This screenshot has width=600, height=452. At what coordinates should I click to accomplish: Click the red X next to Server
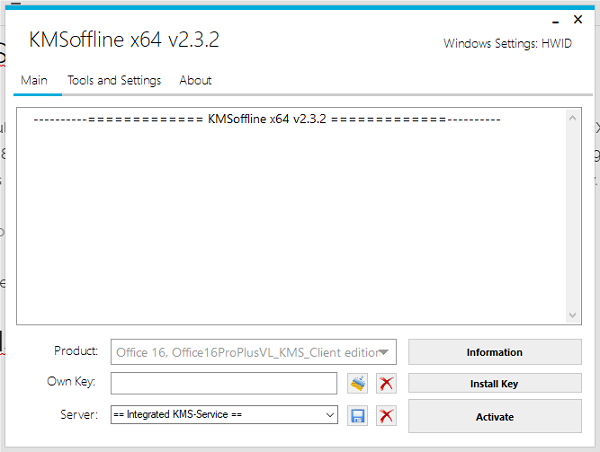pos(386,416)
